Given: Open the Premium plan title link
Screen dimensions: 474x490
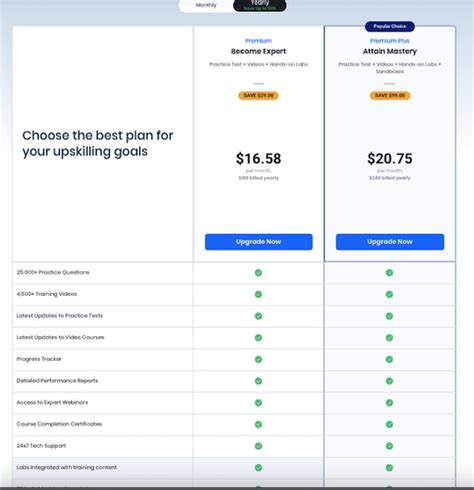Looking at the screenshot, I should [x=258, y=41].
